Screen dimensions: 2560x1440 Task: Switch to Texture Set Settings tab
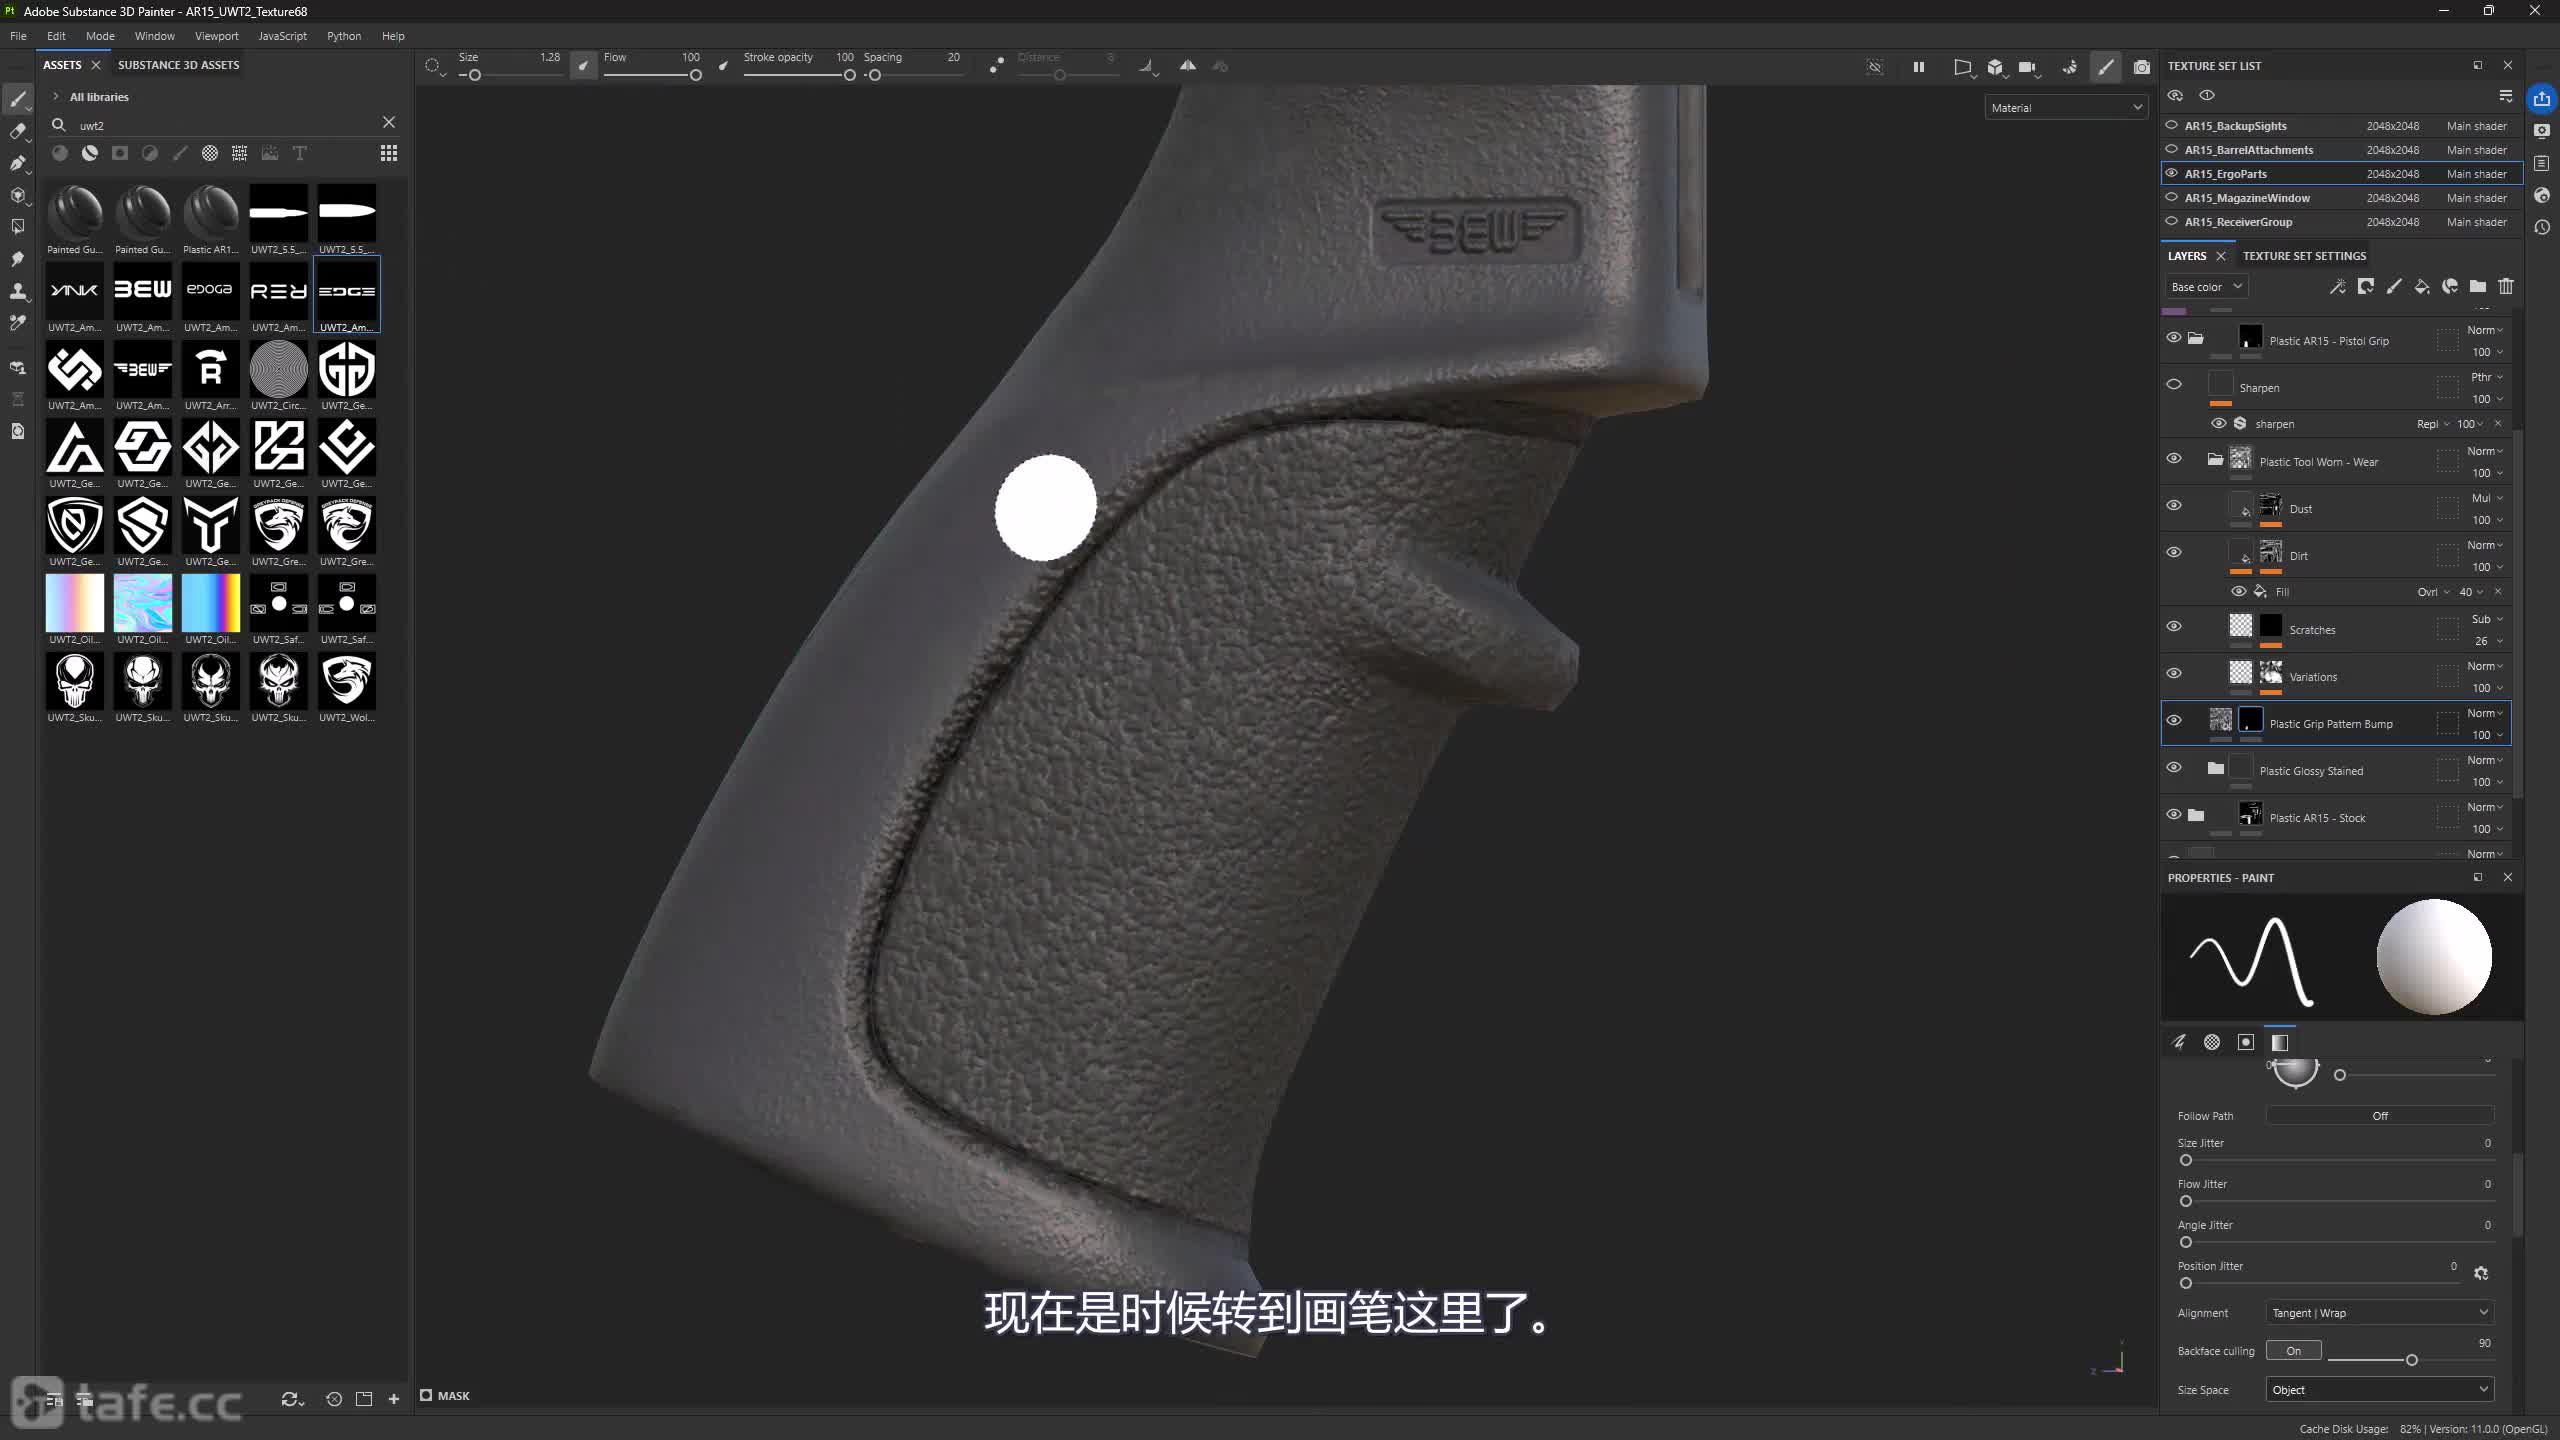[2304, 256]
